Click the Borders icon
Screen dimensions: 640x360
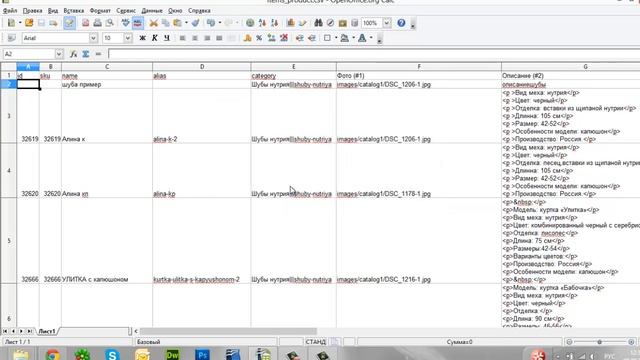tap(327, 38)
